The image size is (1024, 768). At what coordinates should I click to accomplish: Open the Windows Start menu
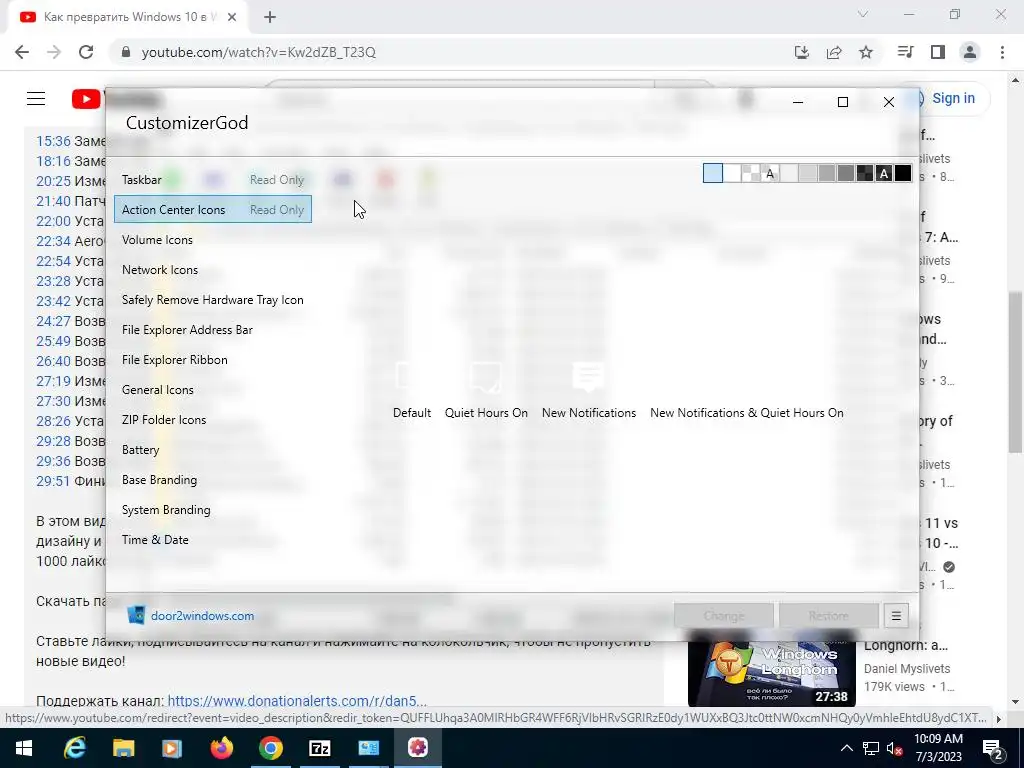[x=24, y=748]
